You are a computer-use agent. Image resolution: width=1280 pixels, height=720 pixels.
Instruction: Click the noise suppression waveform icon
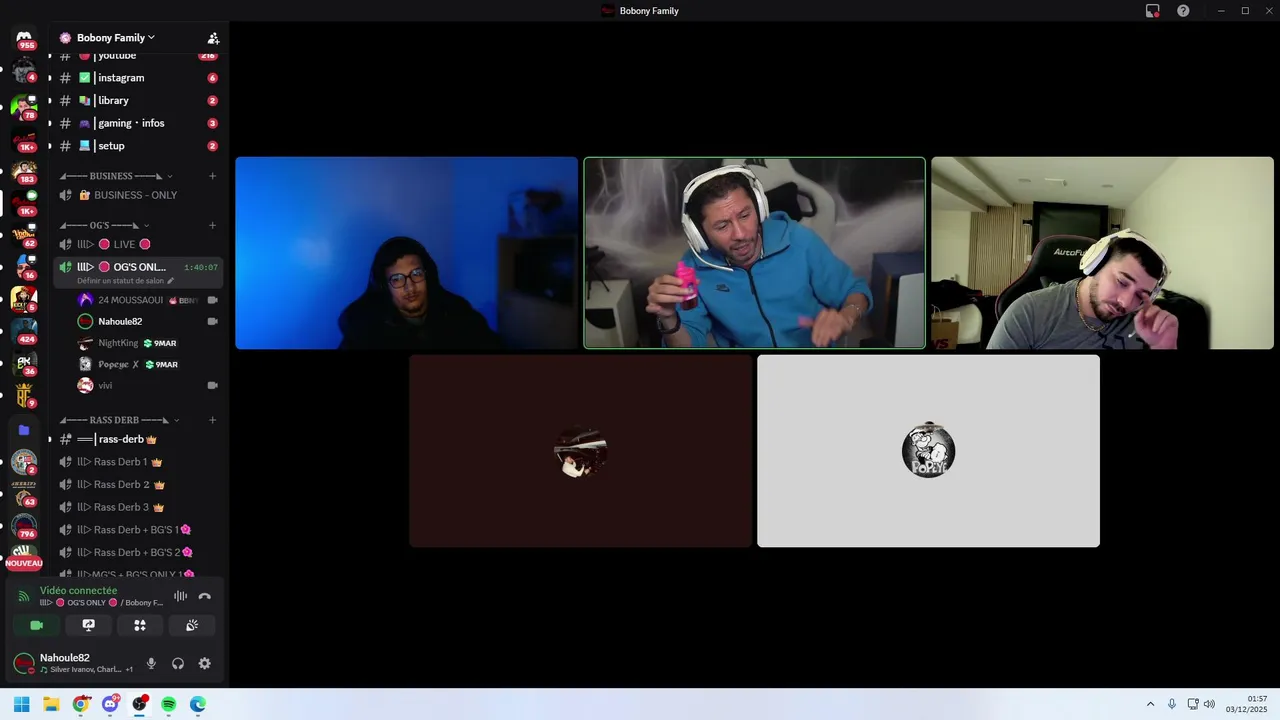180,596
